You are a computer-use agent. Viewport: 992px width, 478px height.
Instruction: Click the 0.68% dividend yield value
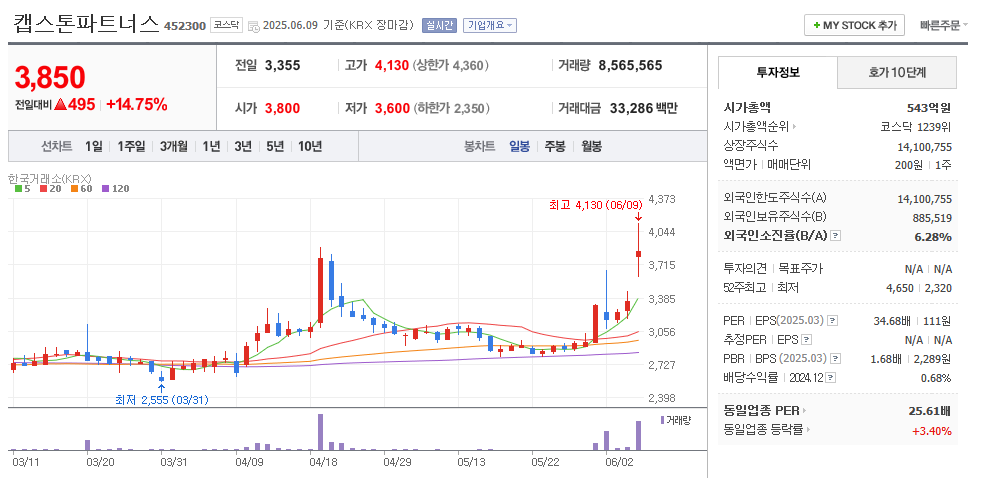click(x=936, y=378)
